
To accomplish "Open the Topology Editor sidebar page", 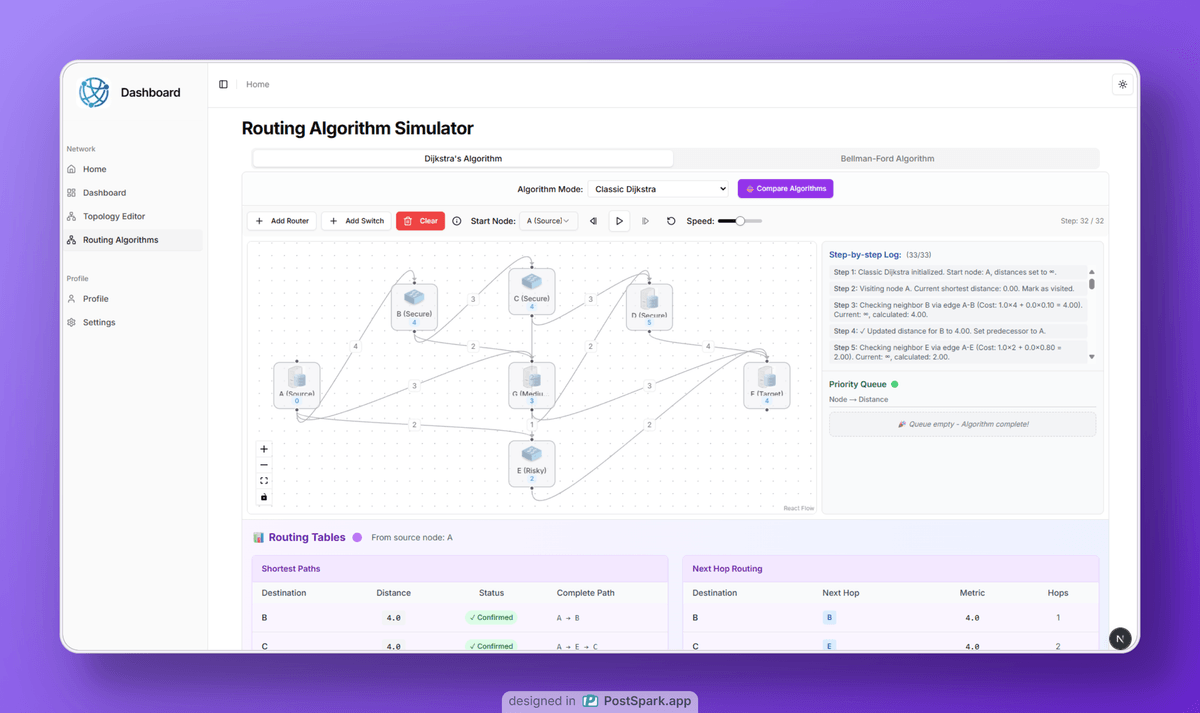I will [114, 216].
